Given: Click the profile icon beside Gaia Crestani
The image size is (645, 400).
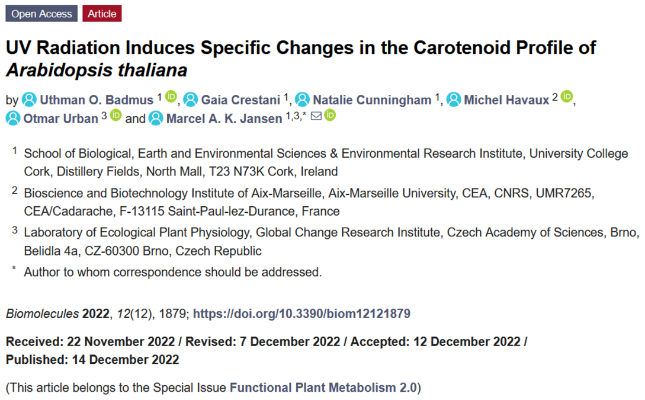Looking at the screenshot, I should click(x=194, y=99).
